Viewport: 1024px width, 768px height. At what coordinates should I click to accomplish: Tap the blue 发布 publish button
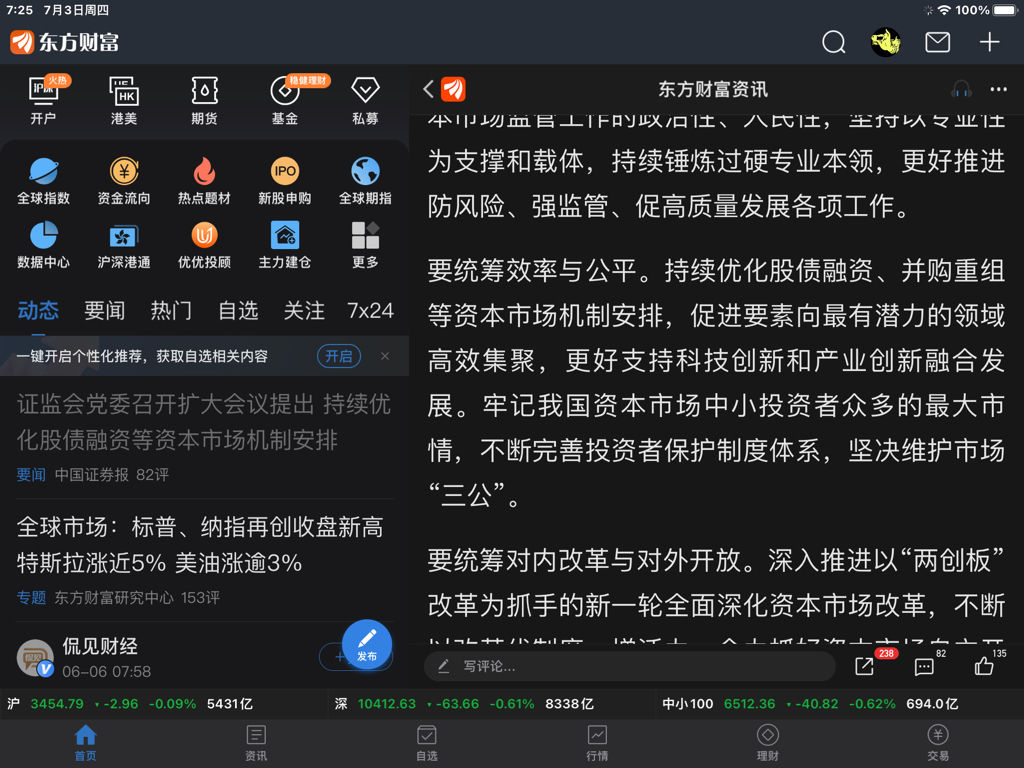[366, 645]
